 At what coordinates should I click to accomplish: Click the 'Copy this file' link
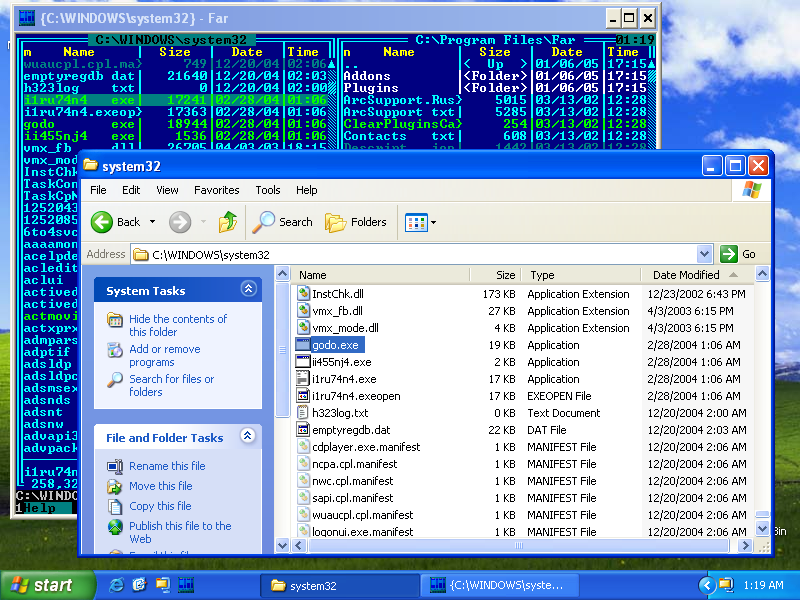click(160, 506)
